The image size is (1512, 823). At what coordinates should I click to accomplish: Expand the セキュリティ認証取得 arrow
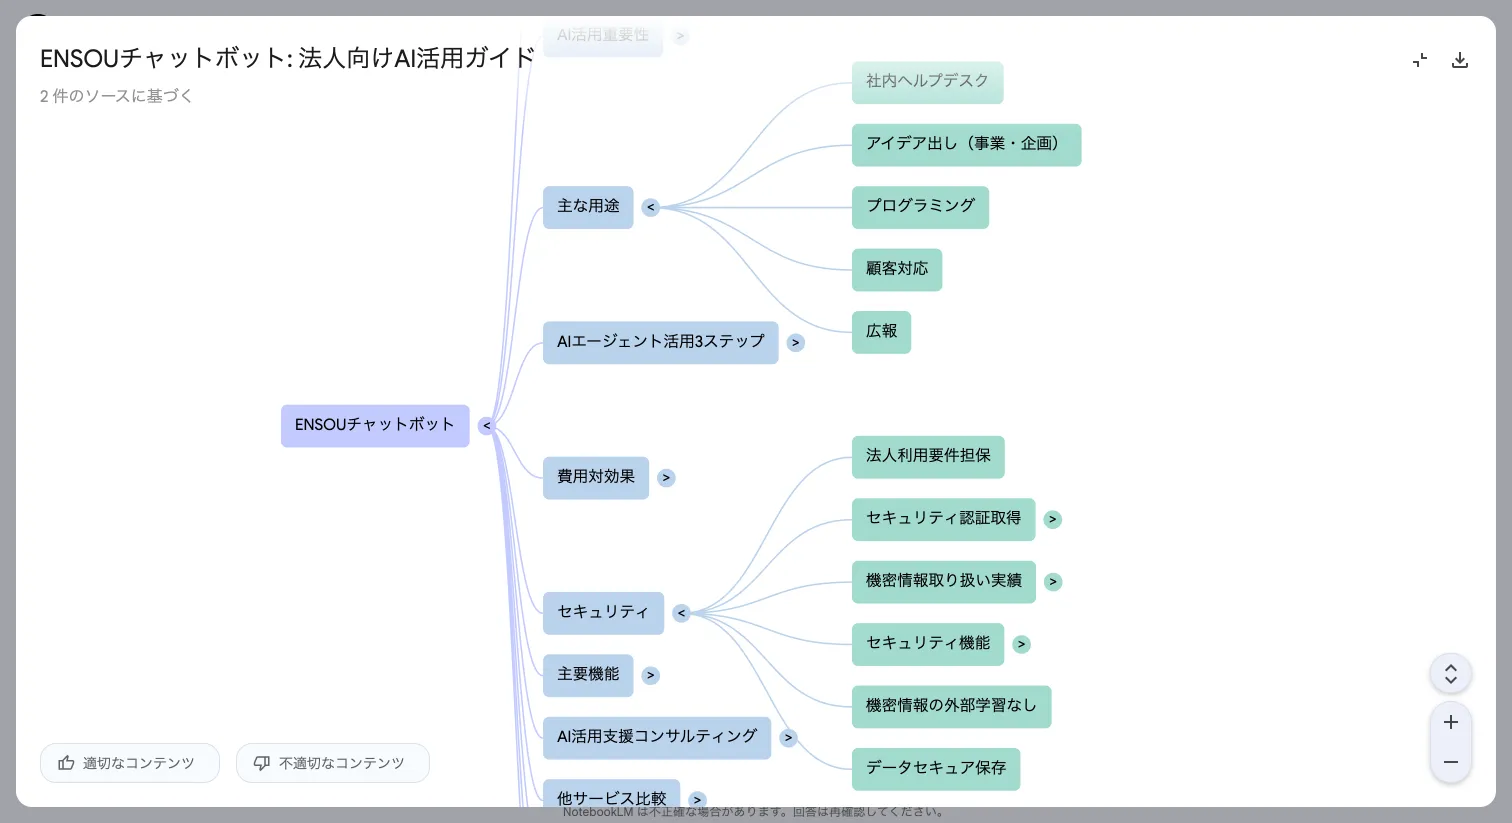coord(1053,520)
